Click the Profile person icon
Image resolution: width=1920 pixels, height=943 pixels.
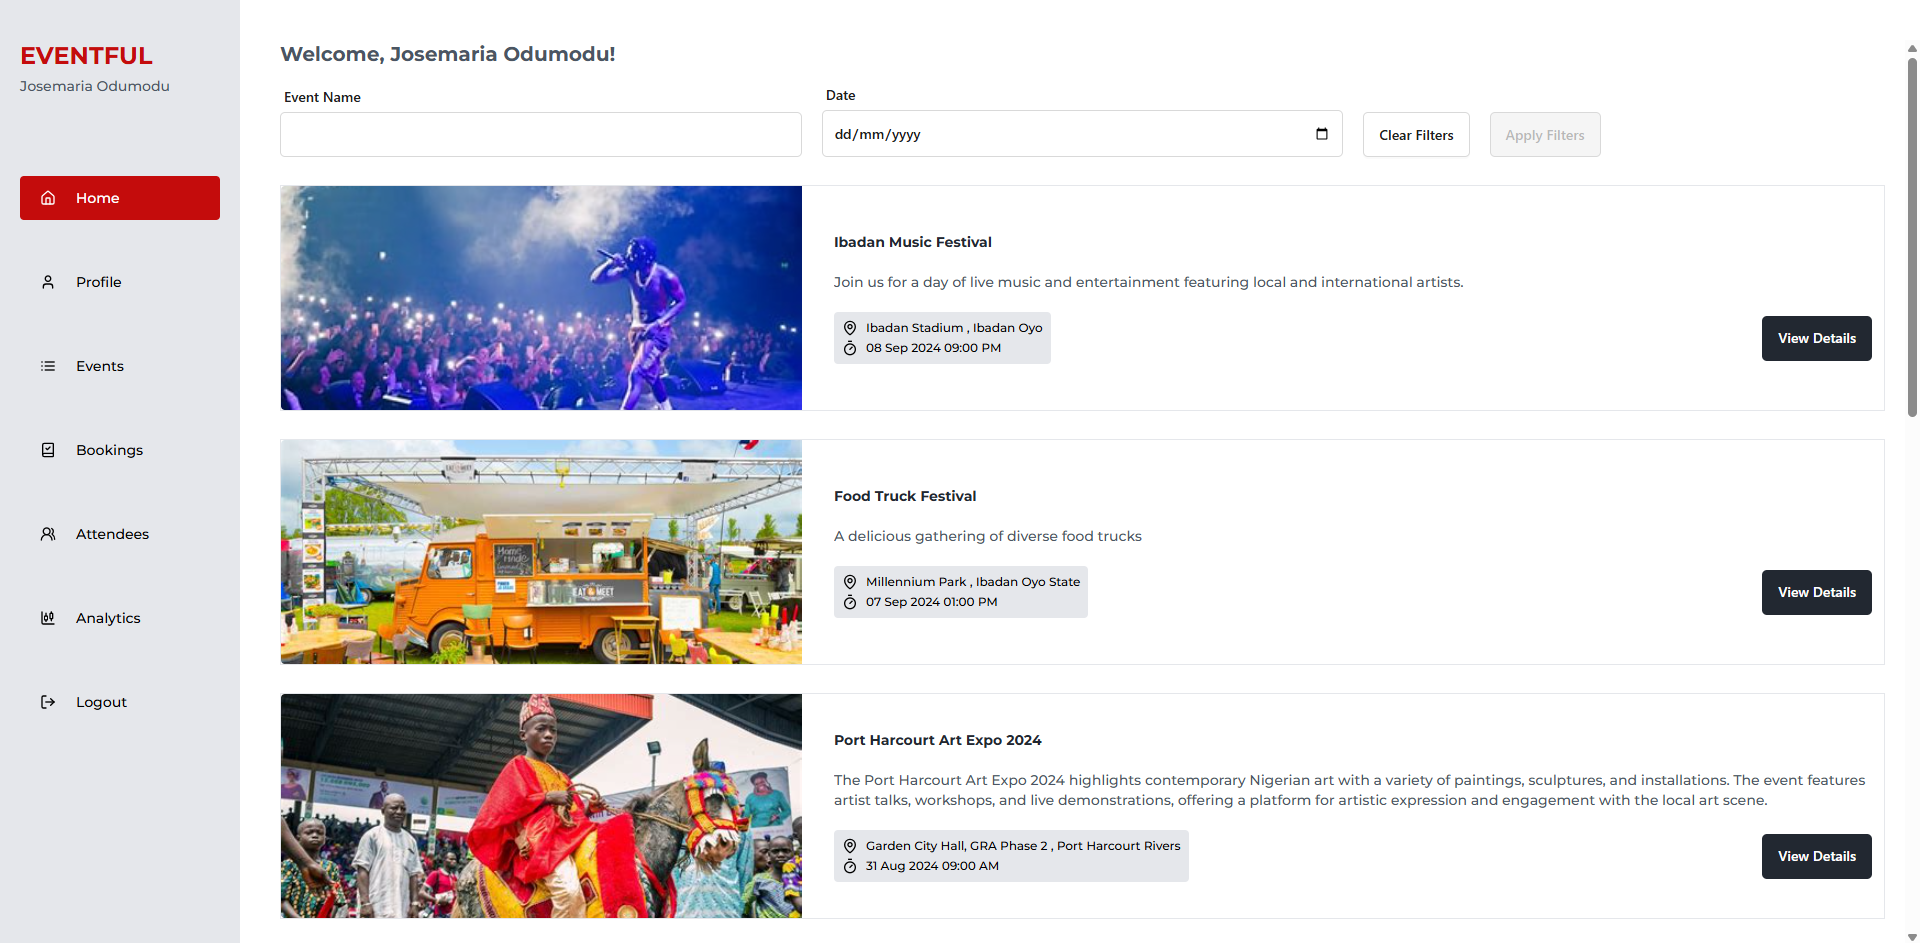[48, 282]
